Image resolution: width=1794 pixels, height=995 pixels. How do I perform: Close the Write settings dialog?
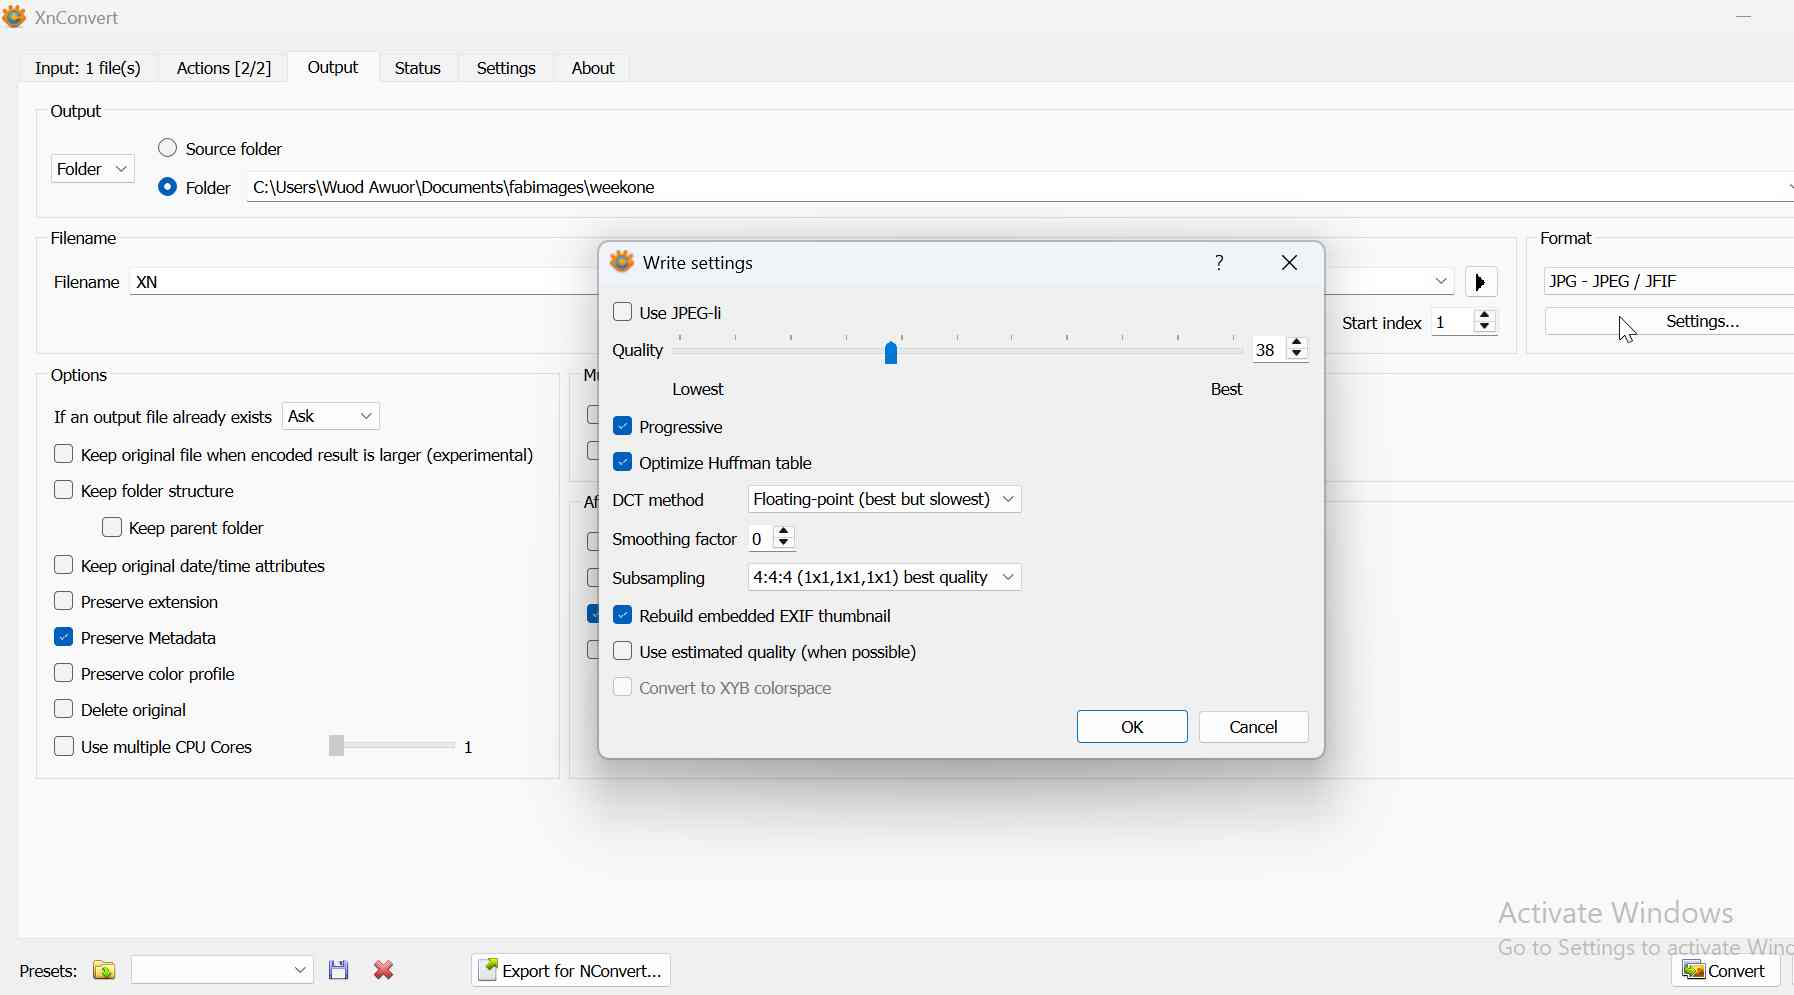click(1290, 263)
